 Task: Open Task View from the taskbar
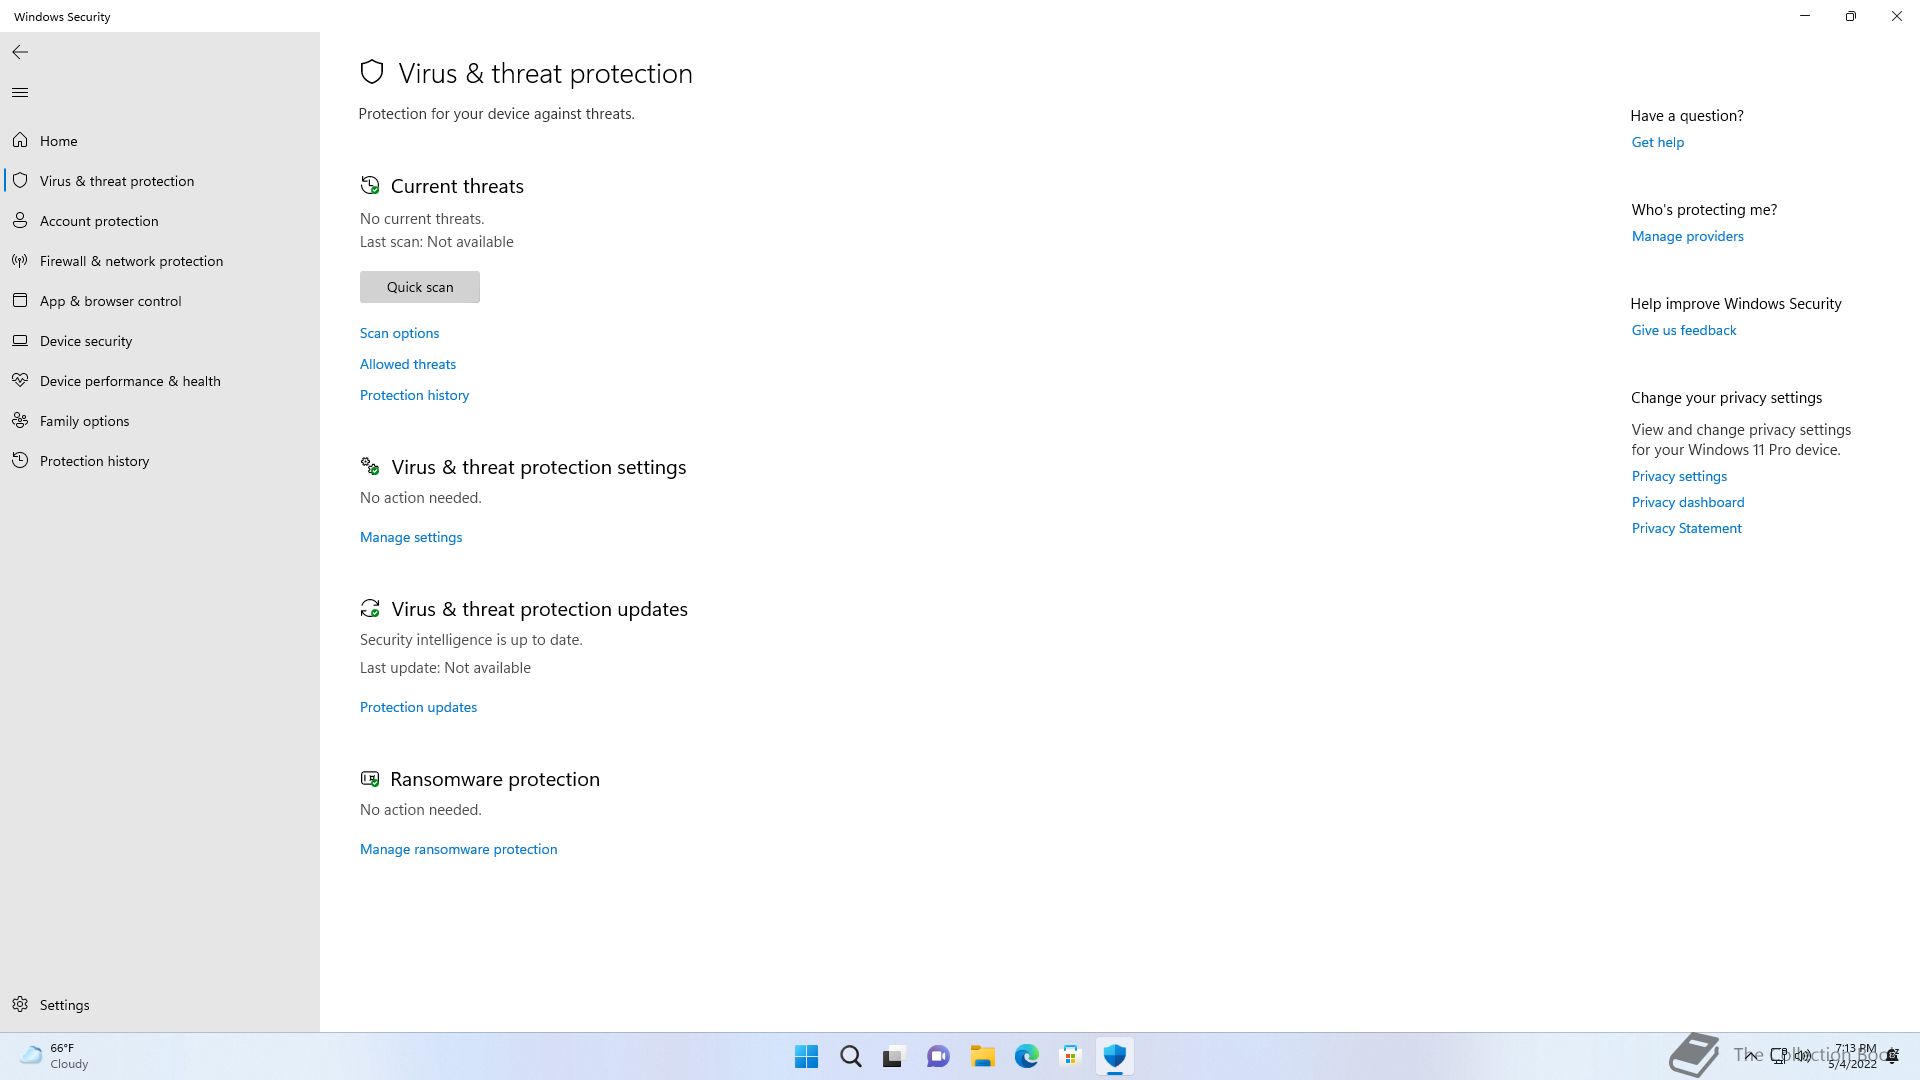pyautogui.click(x=894, y=1056)
